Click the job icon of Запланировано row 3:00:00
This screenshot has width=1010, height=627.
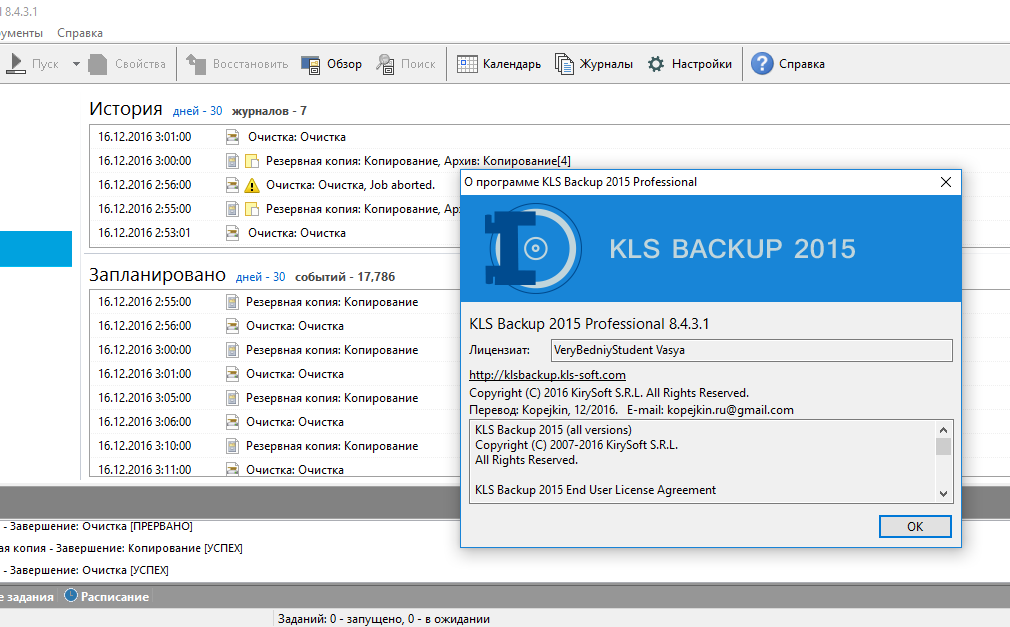click(233, 350)
